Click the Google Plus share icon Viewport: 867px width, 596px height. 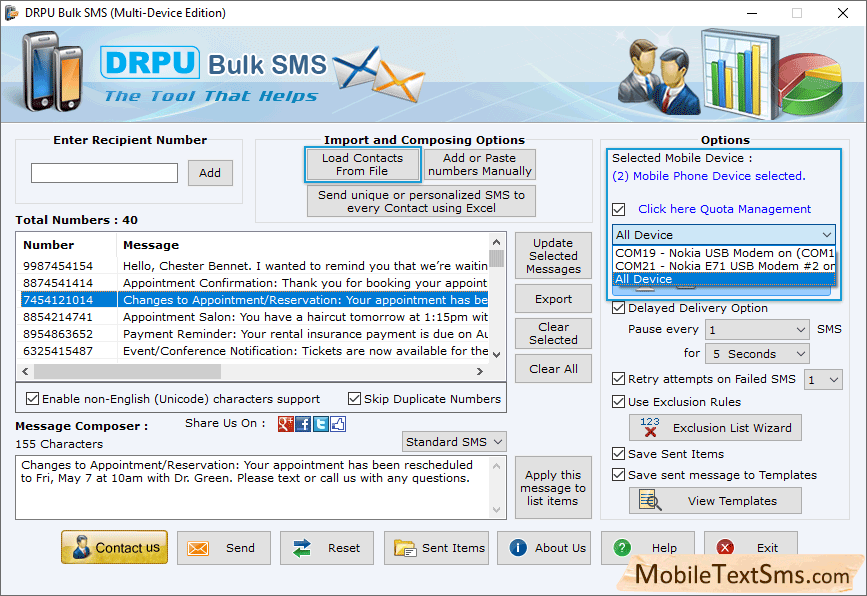coord(285,424)
